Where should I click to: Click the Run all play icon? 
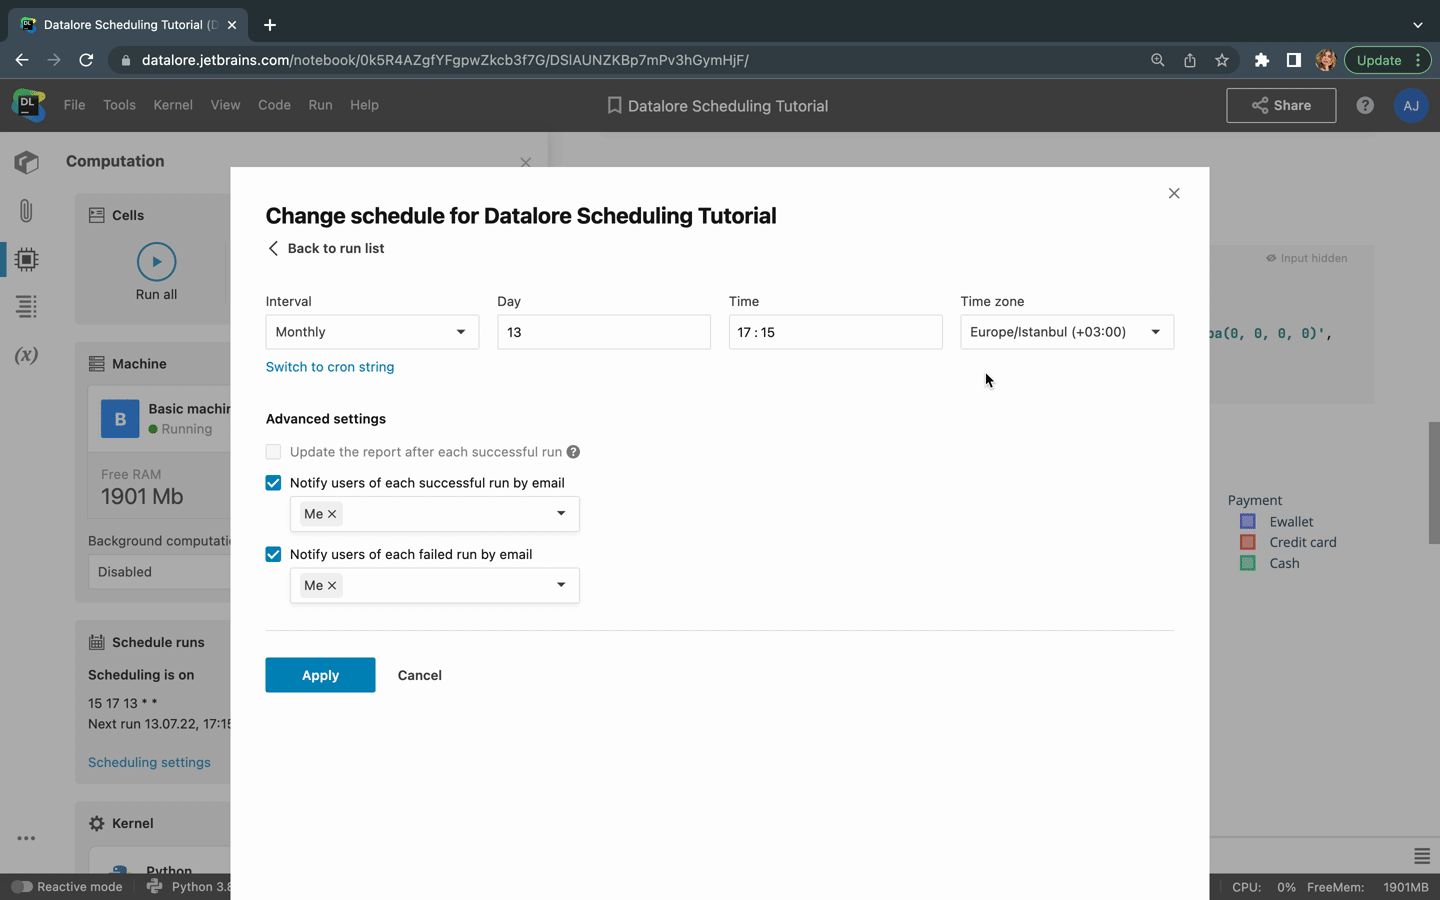click(156, 262)
